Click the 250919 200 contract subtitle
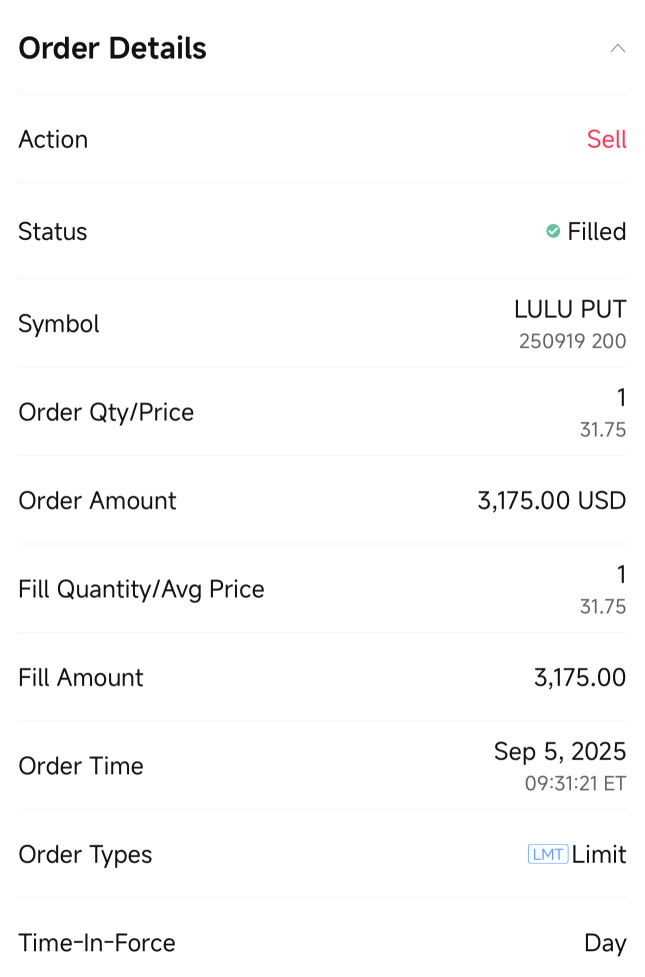This screenshot has width=645, height=977. (x=572, y=341)
